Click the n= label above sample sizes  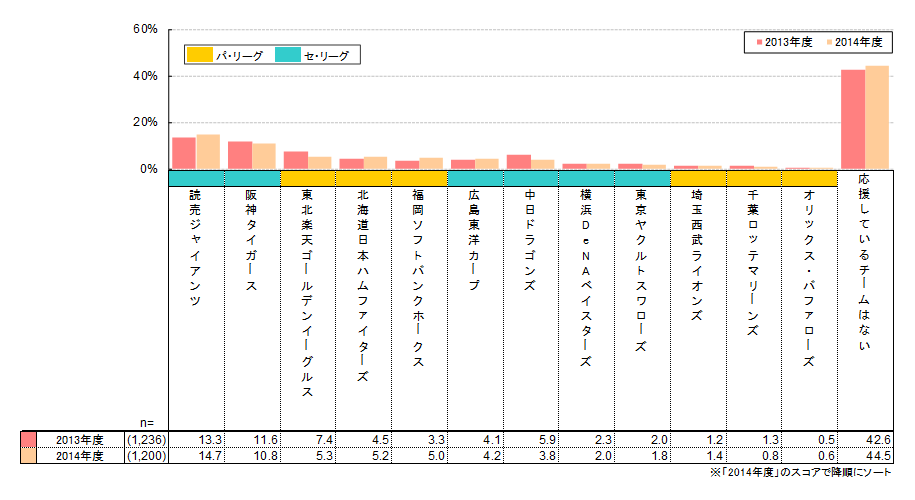point(147,423)
